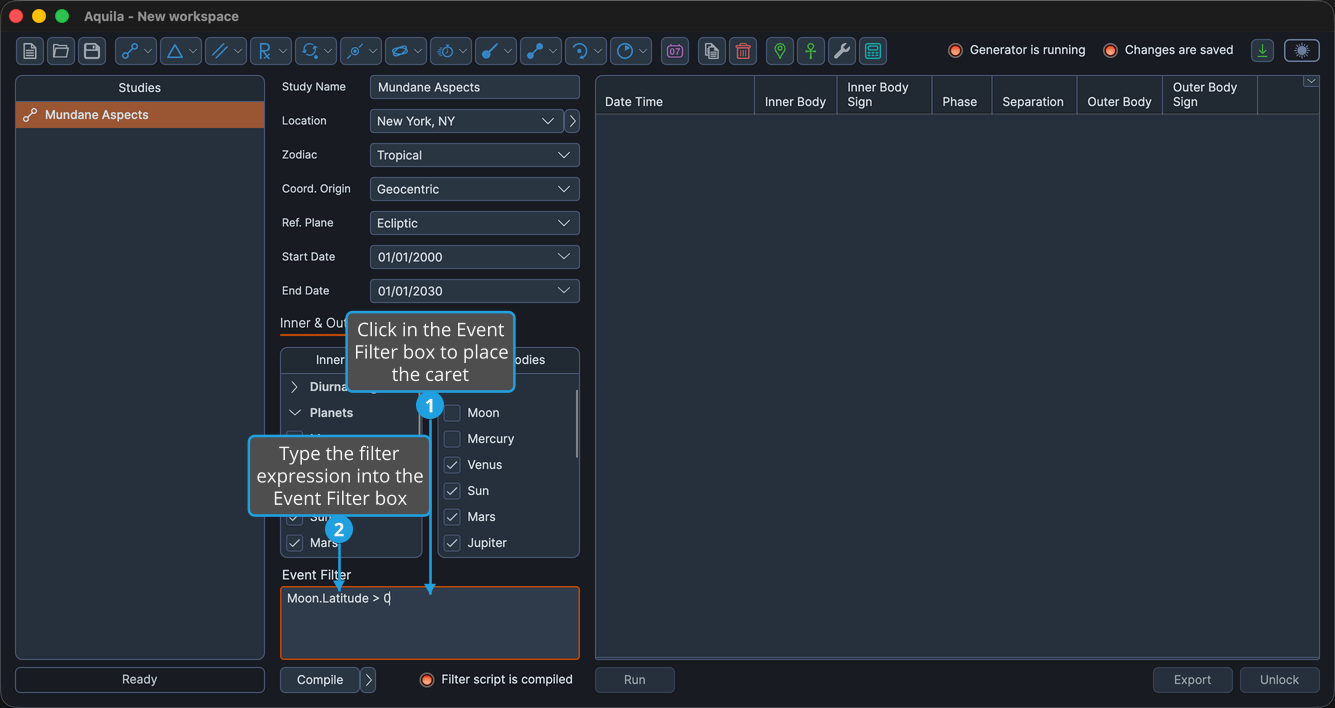Click the arrow button beside Location
The width and height of the screenshot is (1335, 708).
click(572, 121)
